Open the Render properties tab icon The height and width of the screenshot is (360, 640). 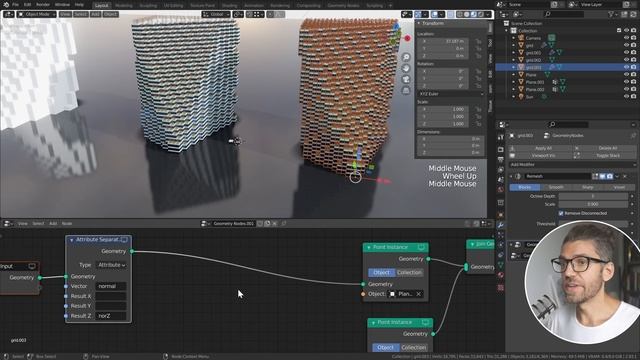501,149
